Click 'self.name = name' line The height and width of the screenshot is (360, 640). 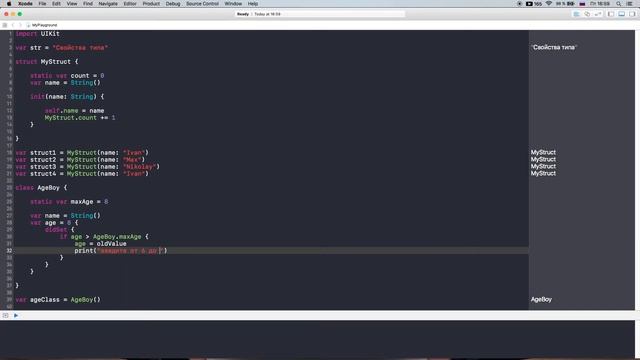coord(74,111)
